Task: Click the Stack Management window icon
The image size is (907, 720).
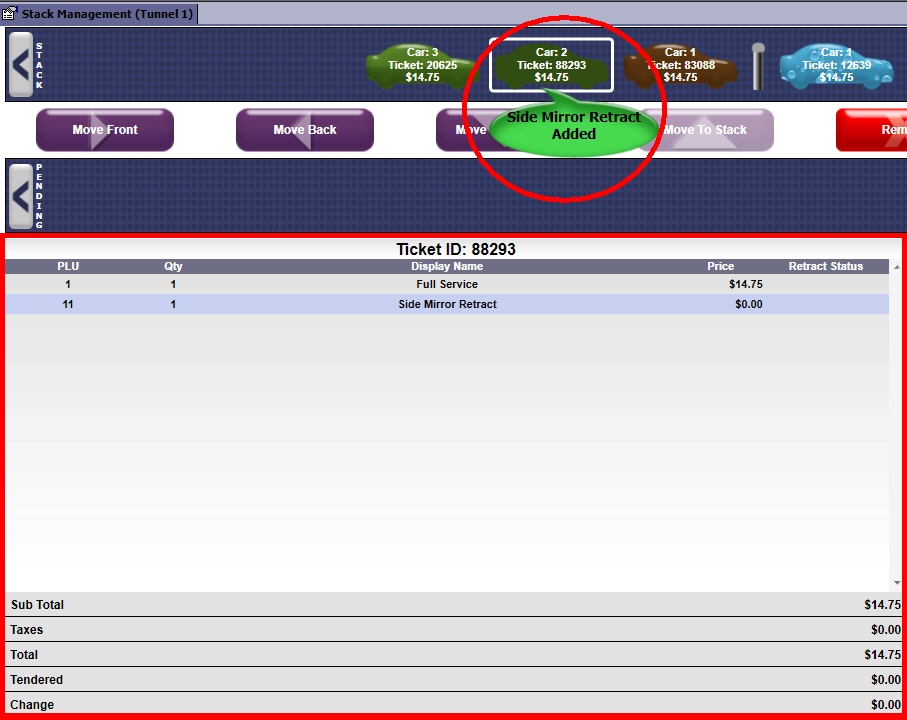Action: [10, 14]
